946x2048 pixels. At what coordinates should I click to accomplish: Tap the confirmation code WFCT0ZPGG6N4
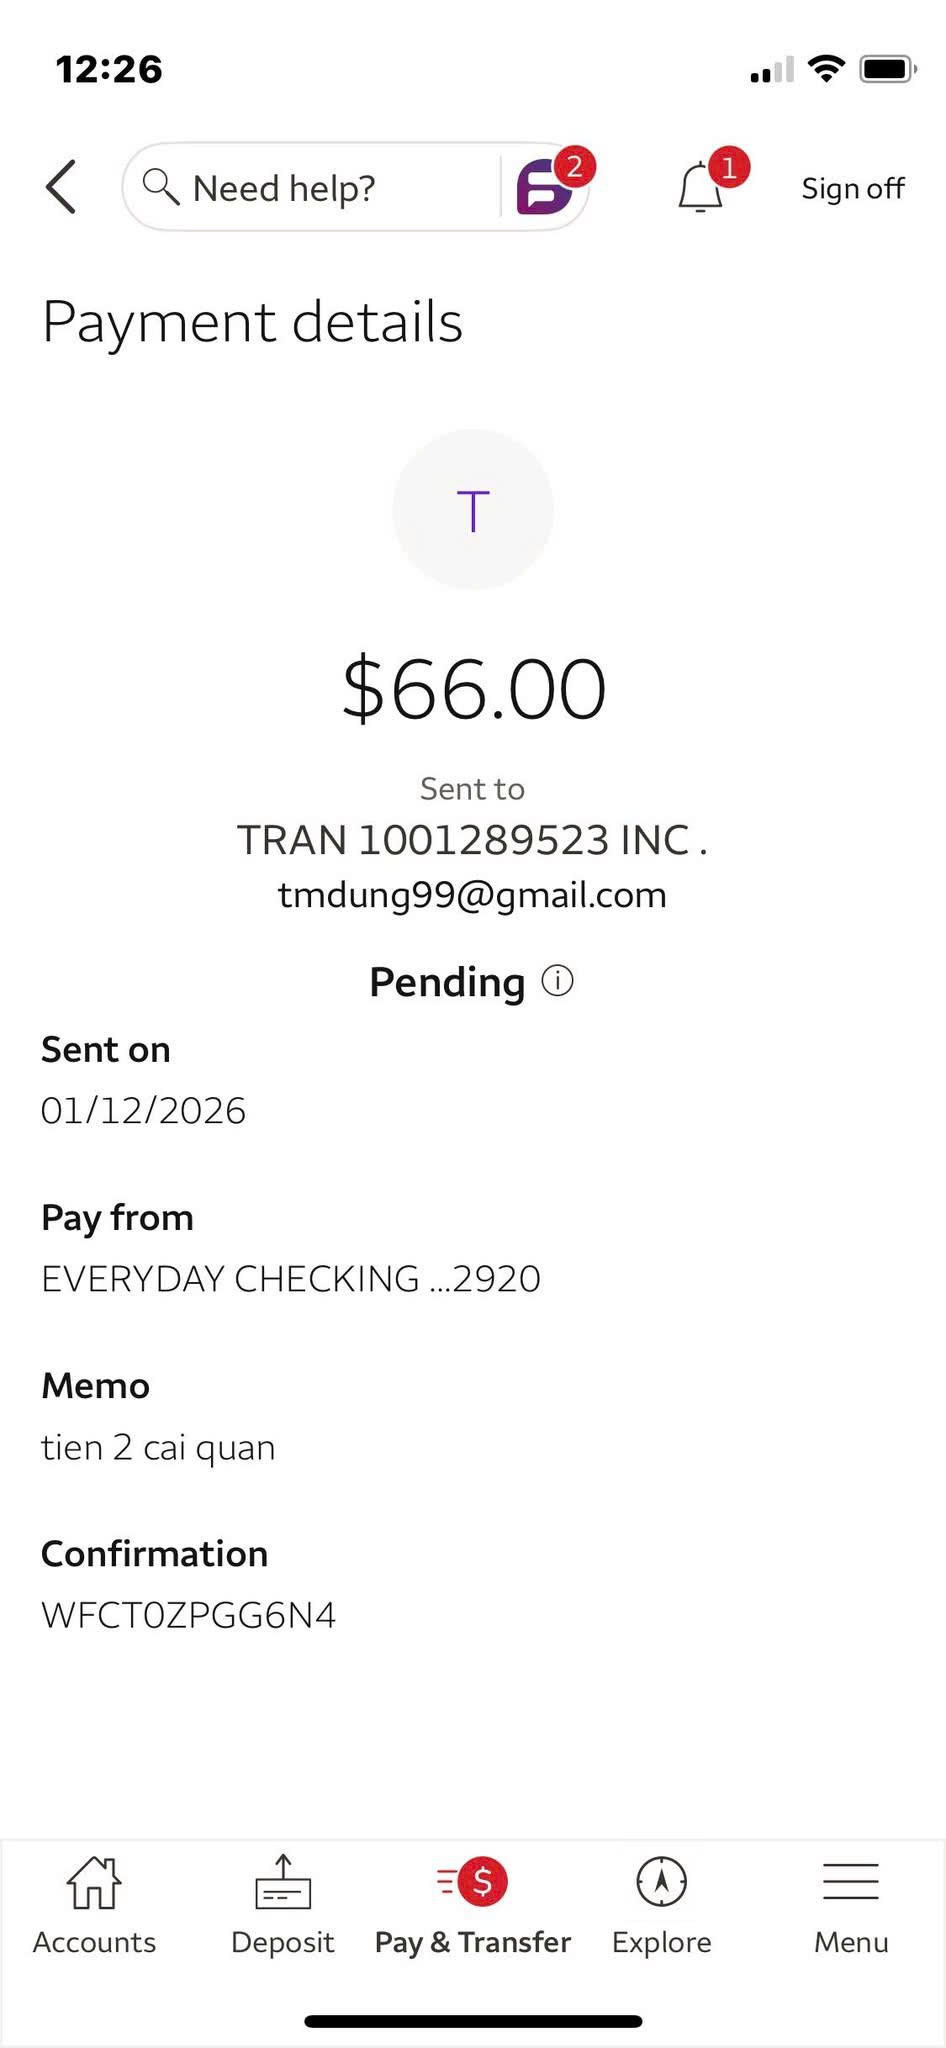click(189, 1615)
